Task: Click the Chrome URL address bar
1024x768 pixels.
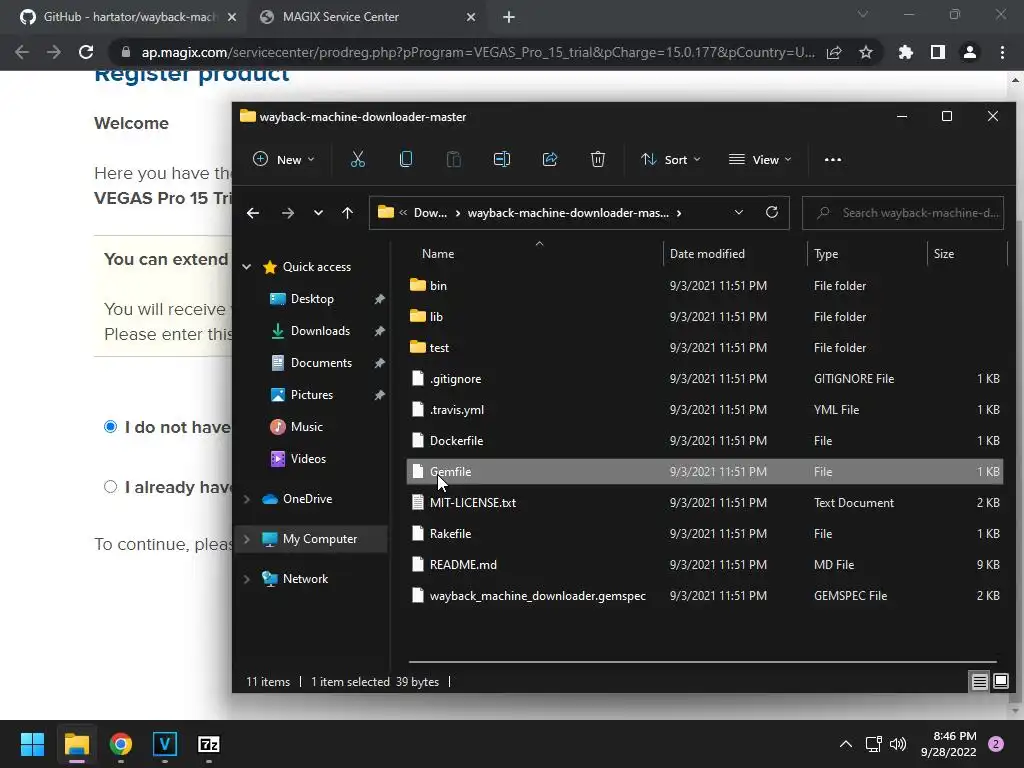Action: tap(477, 52)
